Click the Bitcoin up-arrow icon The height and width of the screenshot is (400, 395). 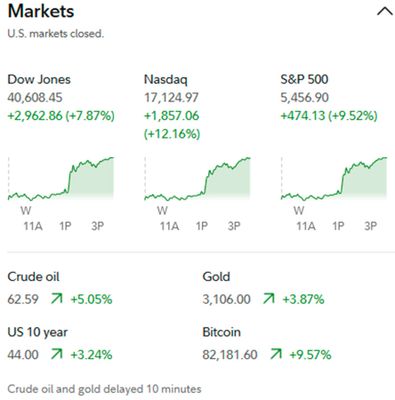pos(276,354)
